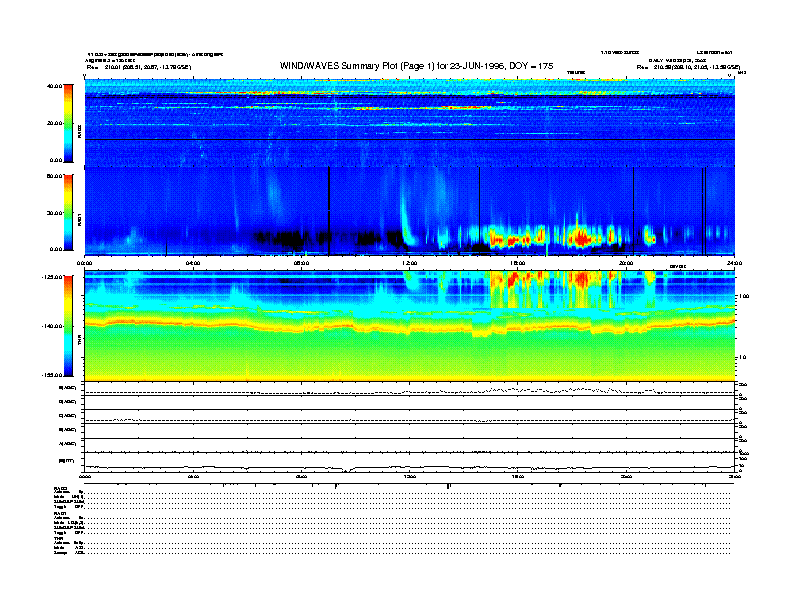The image size is (792, 612).
Task: Click the RAD2 spectrogram panel
Action: pos(410,123)
